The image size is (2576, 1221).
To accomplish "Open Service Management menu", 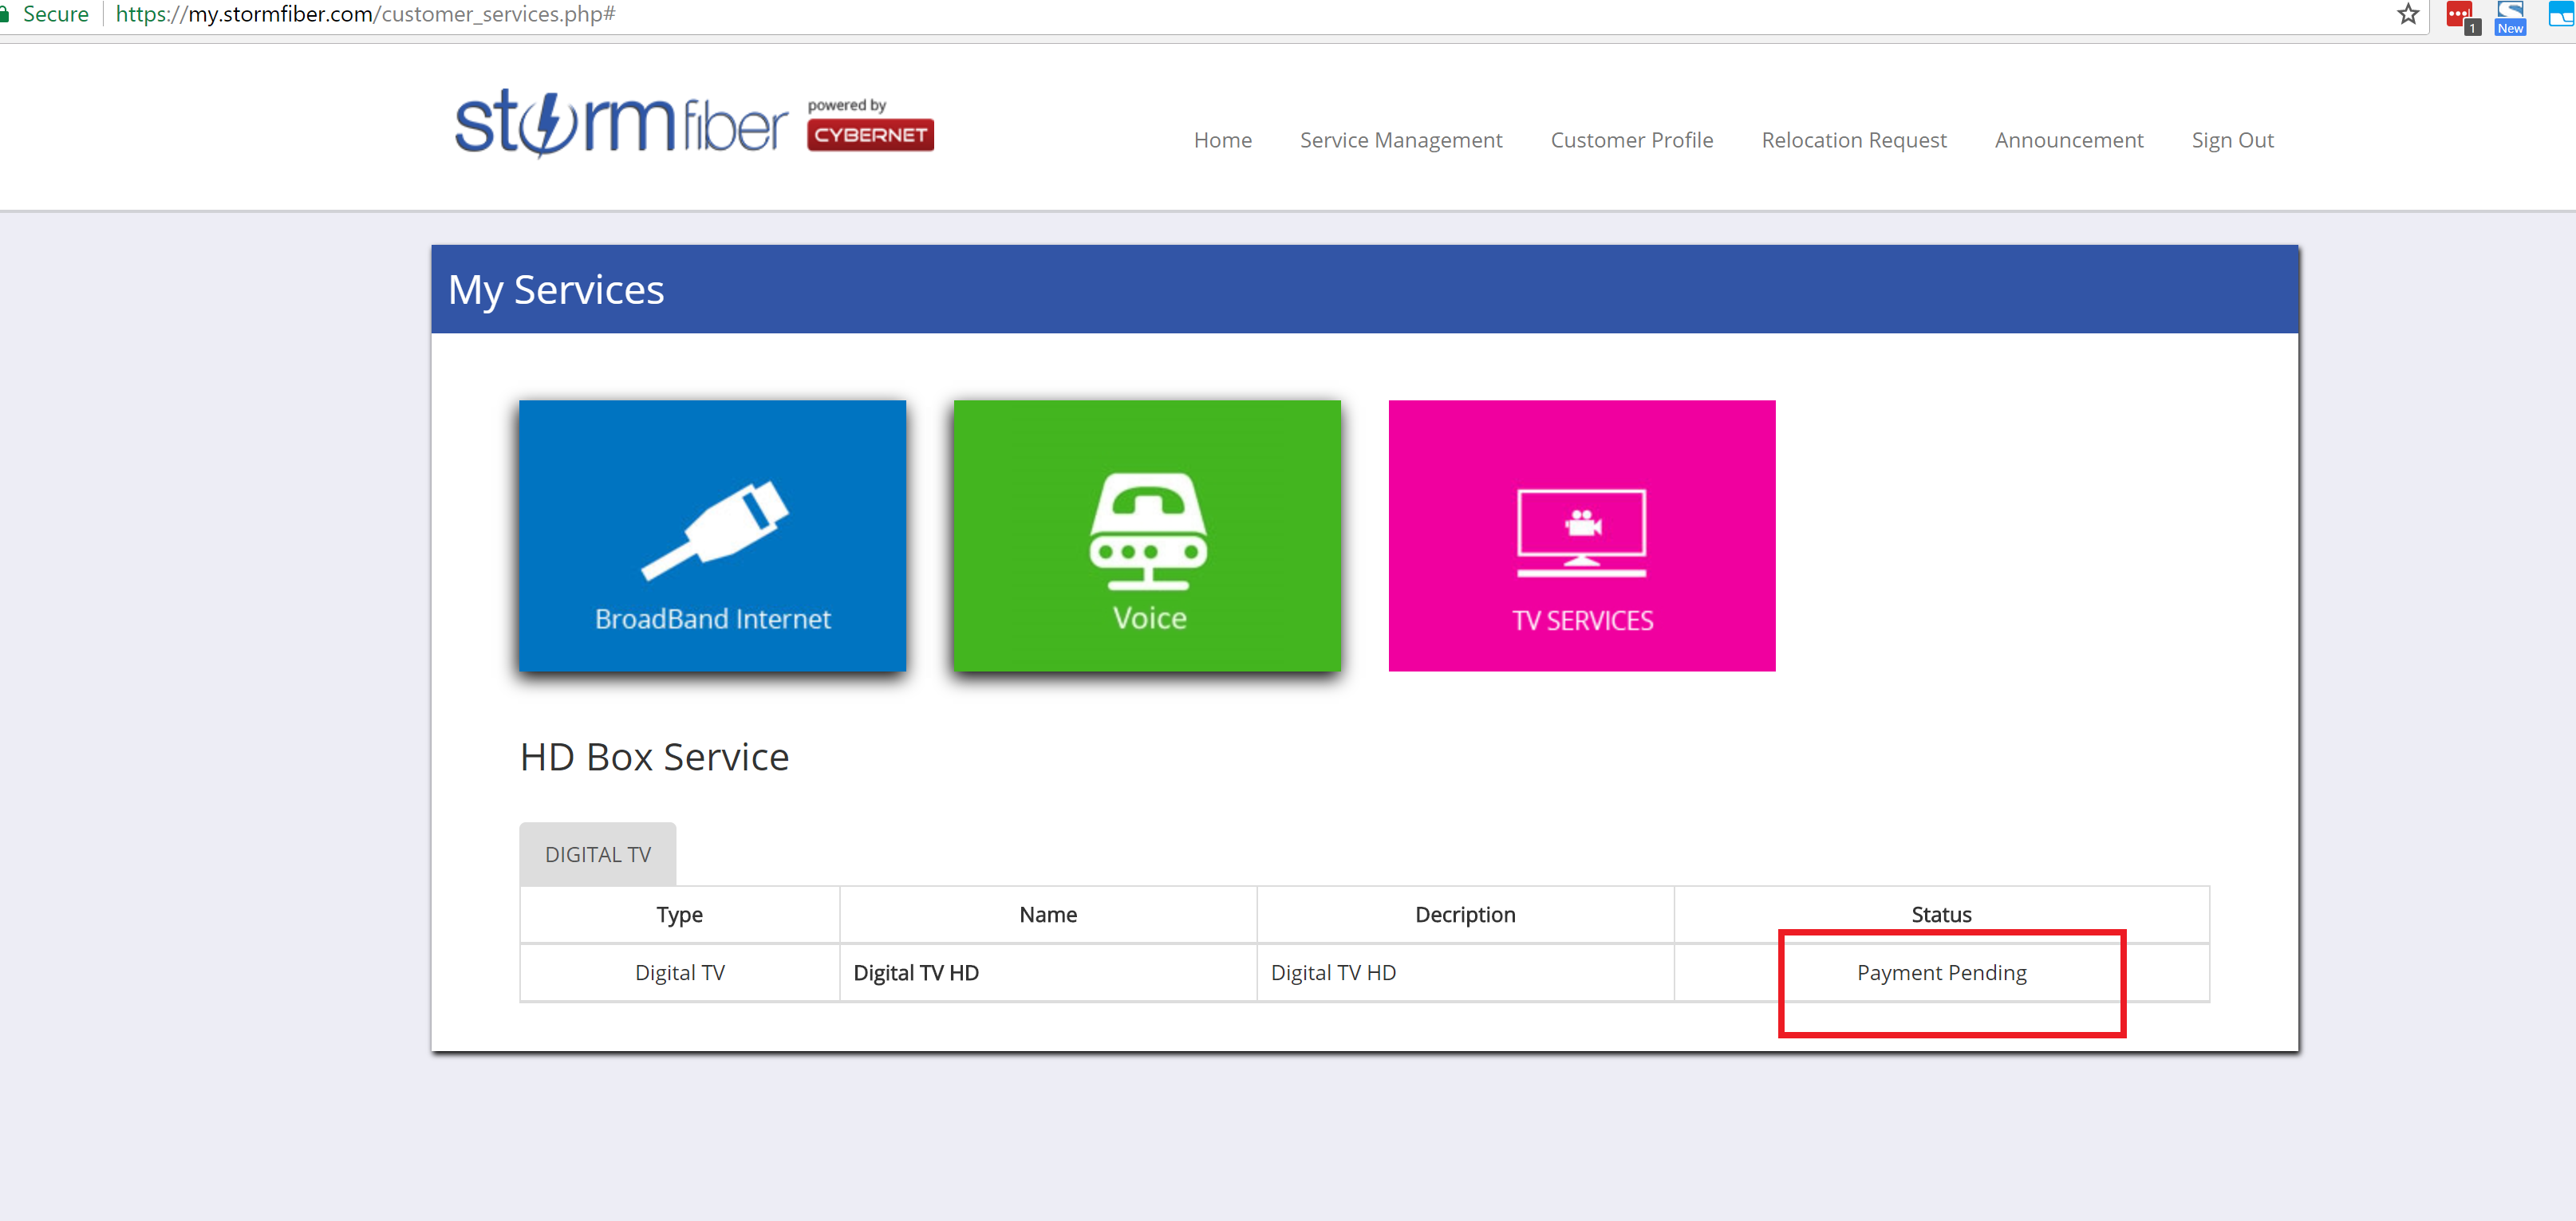I will coord(1401,140).
